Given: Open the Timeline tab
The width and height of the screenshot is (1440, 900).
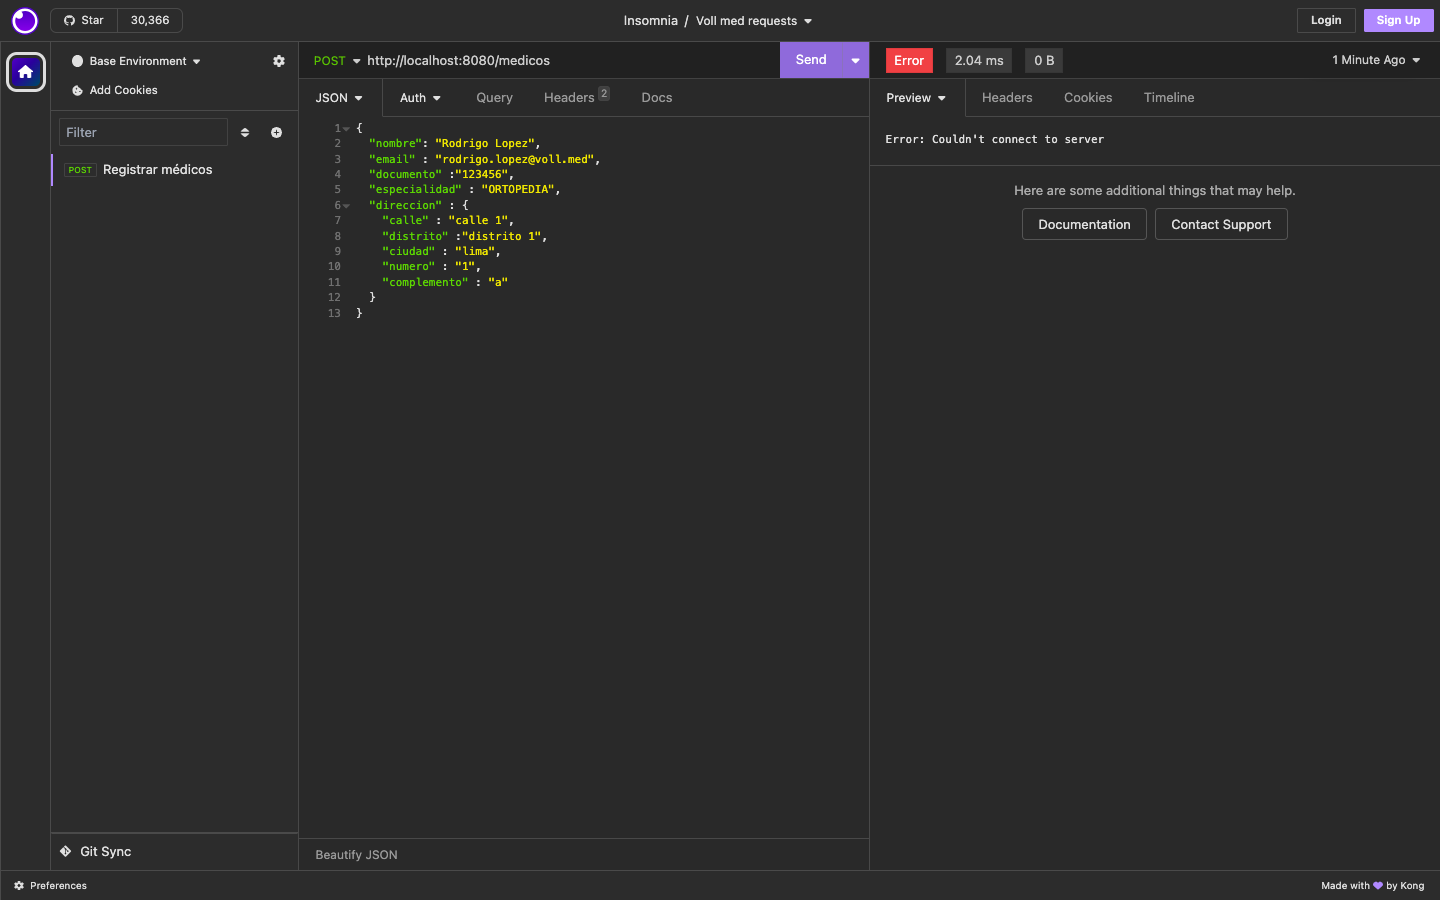Looking at the screenshot, I should 1169,98.
